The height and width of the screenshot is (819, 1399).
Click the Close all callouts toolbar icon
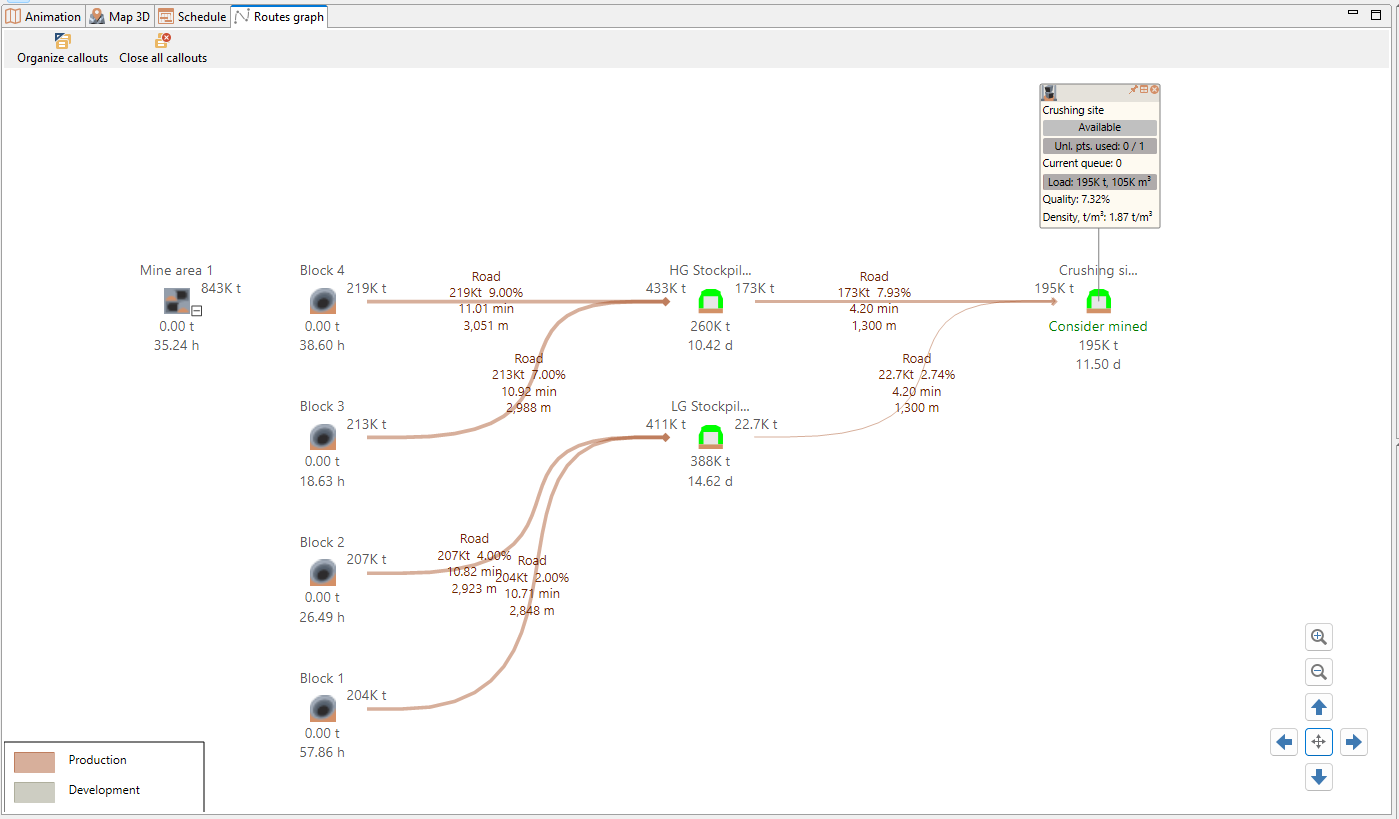(162, 41)
